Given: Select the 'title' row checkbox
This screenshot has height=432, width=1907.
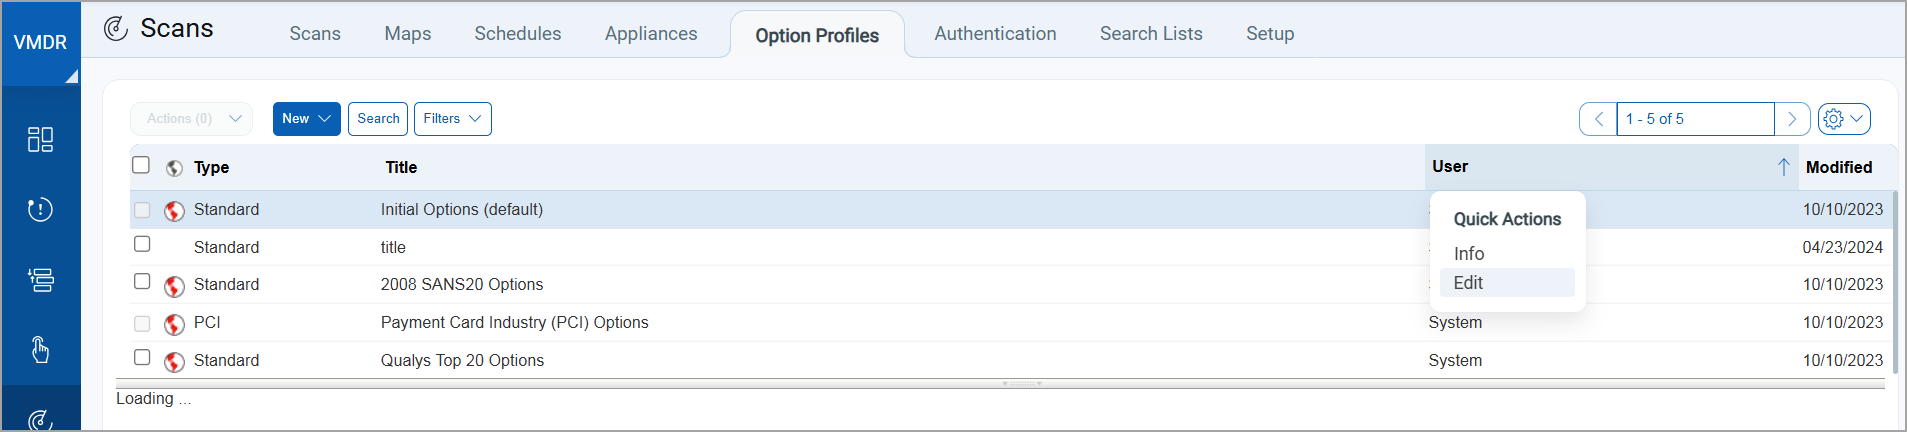Looking at the screenshot, I should [x=142, y=244].
